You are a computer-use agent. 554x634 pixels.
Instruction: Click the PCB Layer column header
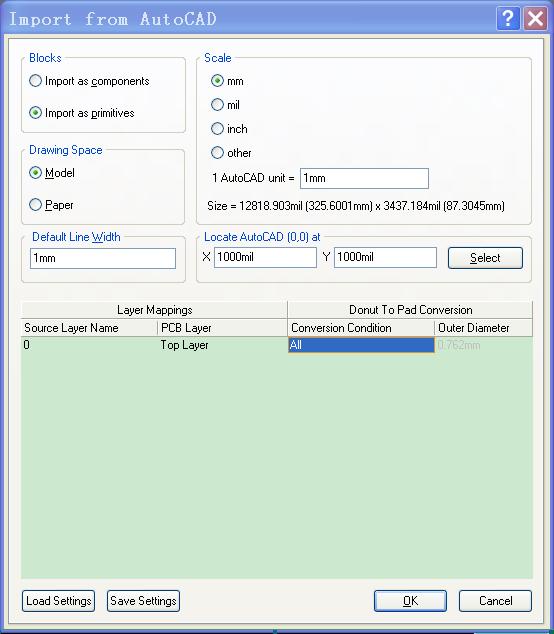click(222, 328)
